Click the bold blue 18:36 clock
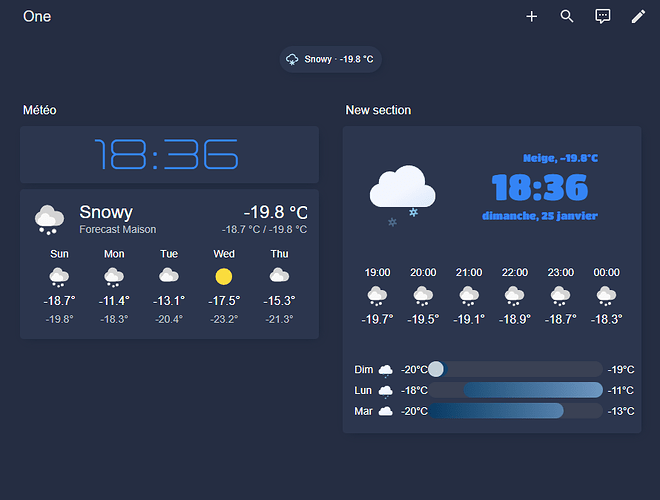Image resolution: width=660 pixels, height=500 pixels. 540,187
